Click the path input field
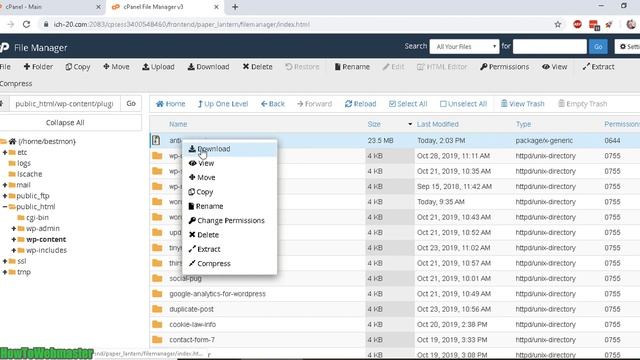The image size is (640, 360). (65, 104)
